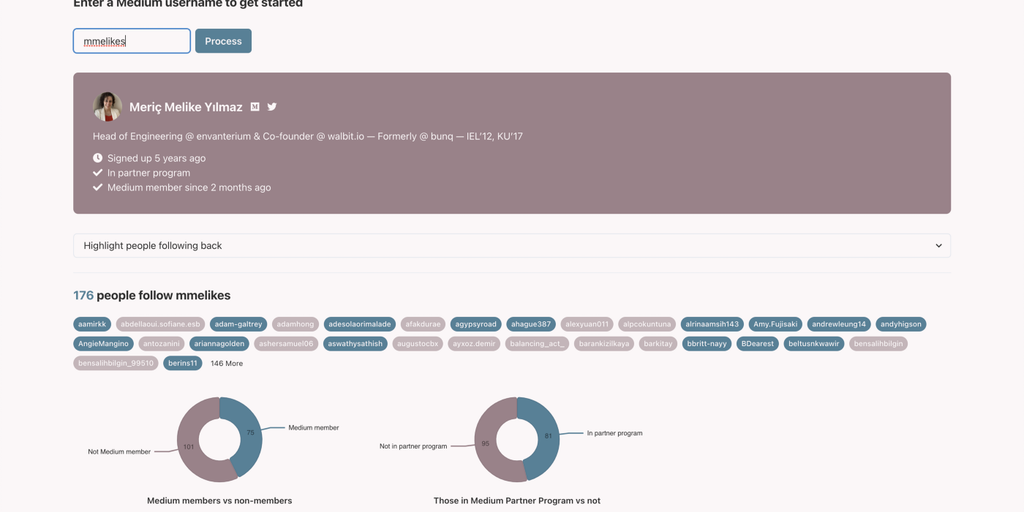Select the ahague387 follower tag
1024x512 pixels.
coord(531,324)
